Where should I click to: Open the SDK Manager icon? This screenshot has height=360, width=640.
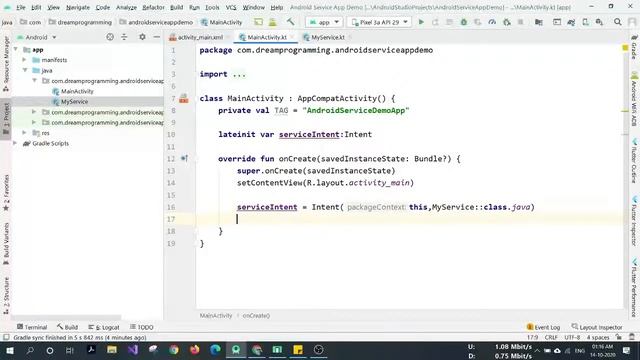(x=599, y=22)
